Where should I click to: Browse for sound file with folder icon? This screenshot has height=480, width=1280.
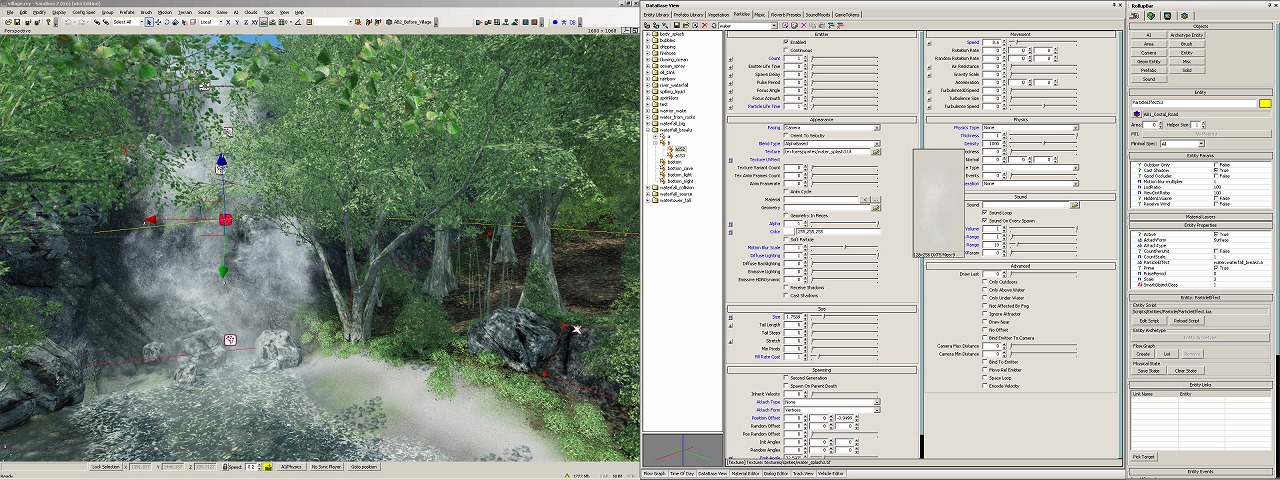point(1074,205)
